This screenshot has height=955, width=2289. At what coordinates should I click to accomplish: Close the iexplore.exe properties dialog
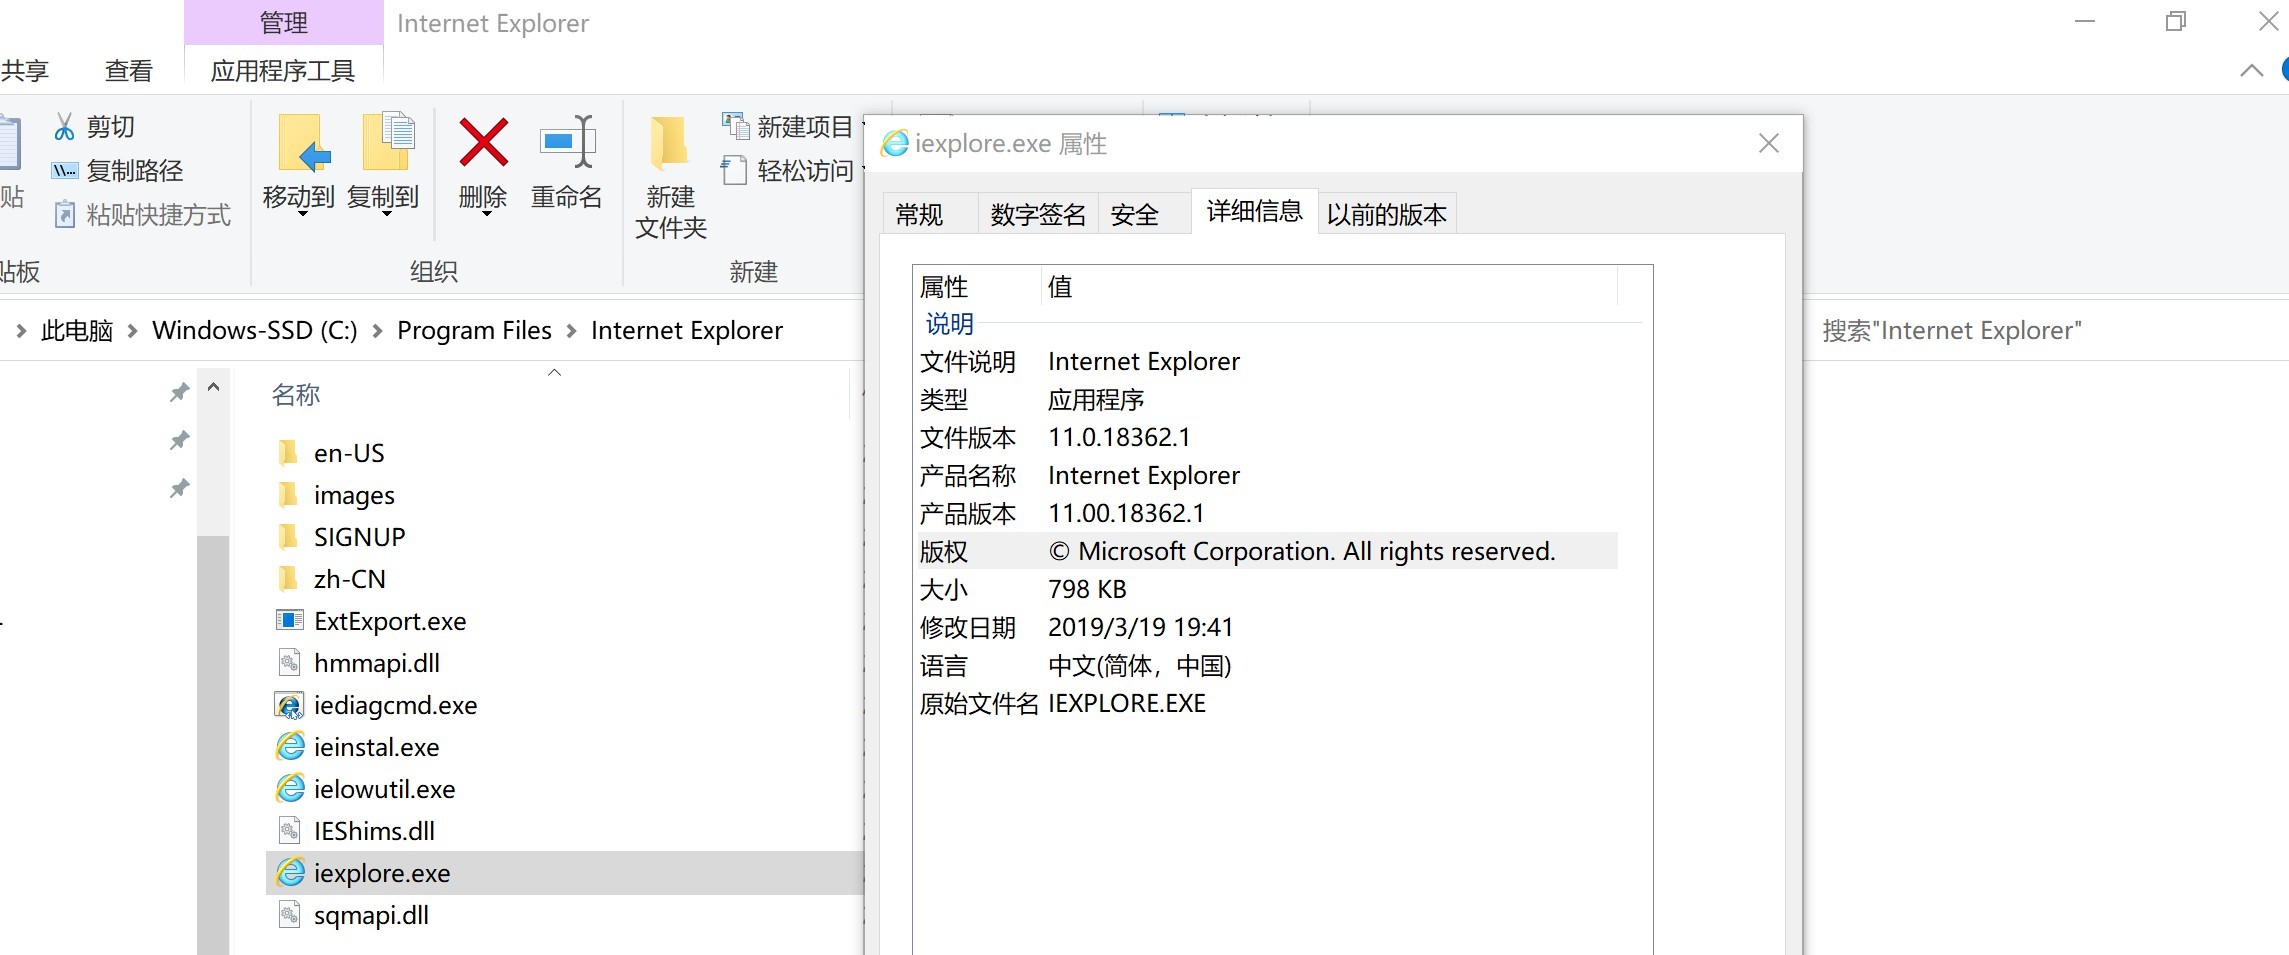coord(1769,144)
